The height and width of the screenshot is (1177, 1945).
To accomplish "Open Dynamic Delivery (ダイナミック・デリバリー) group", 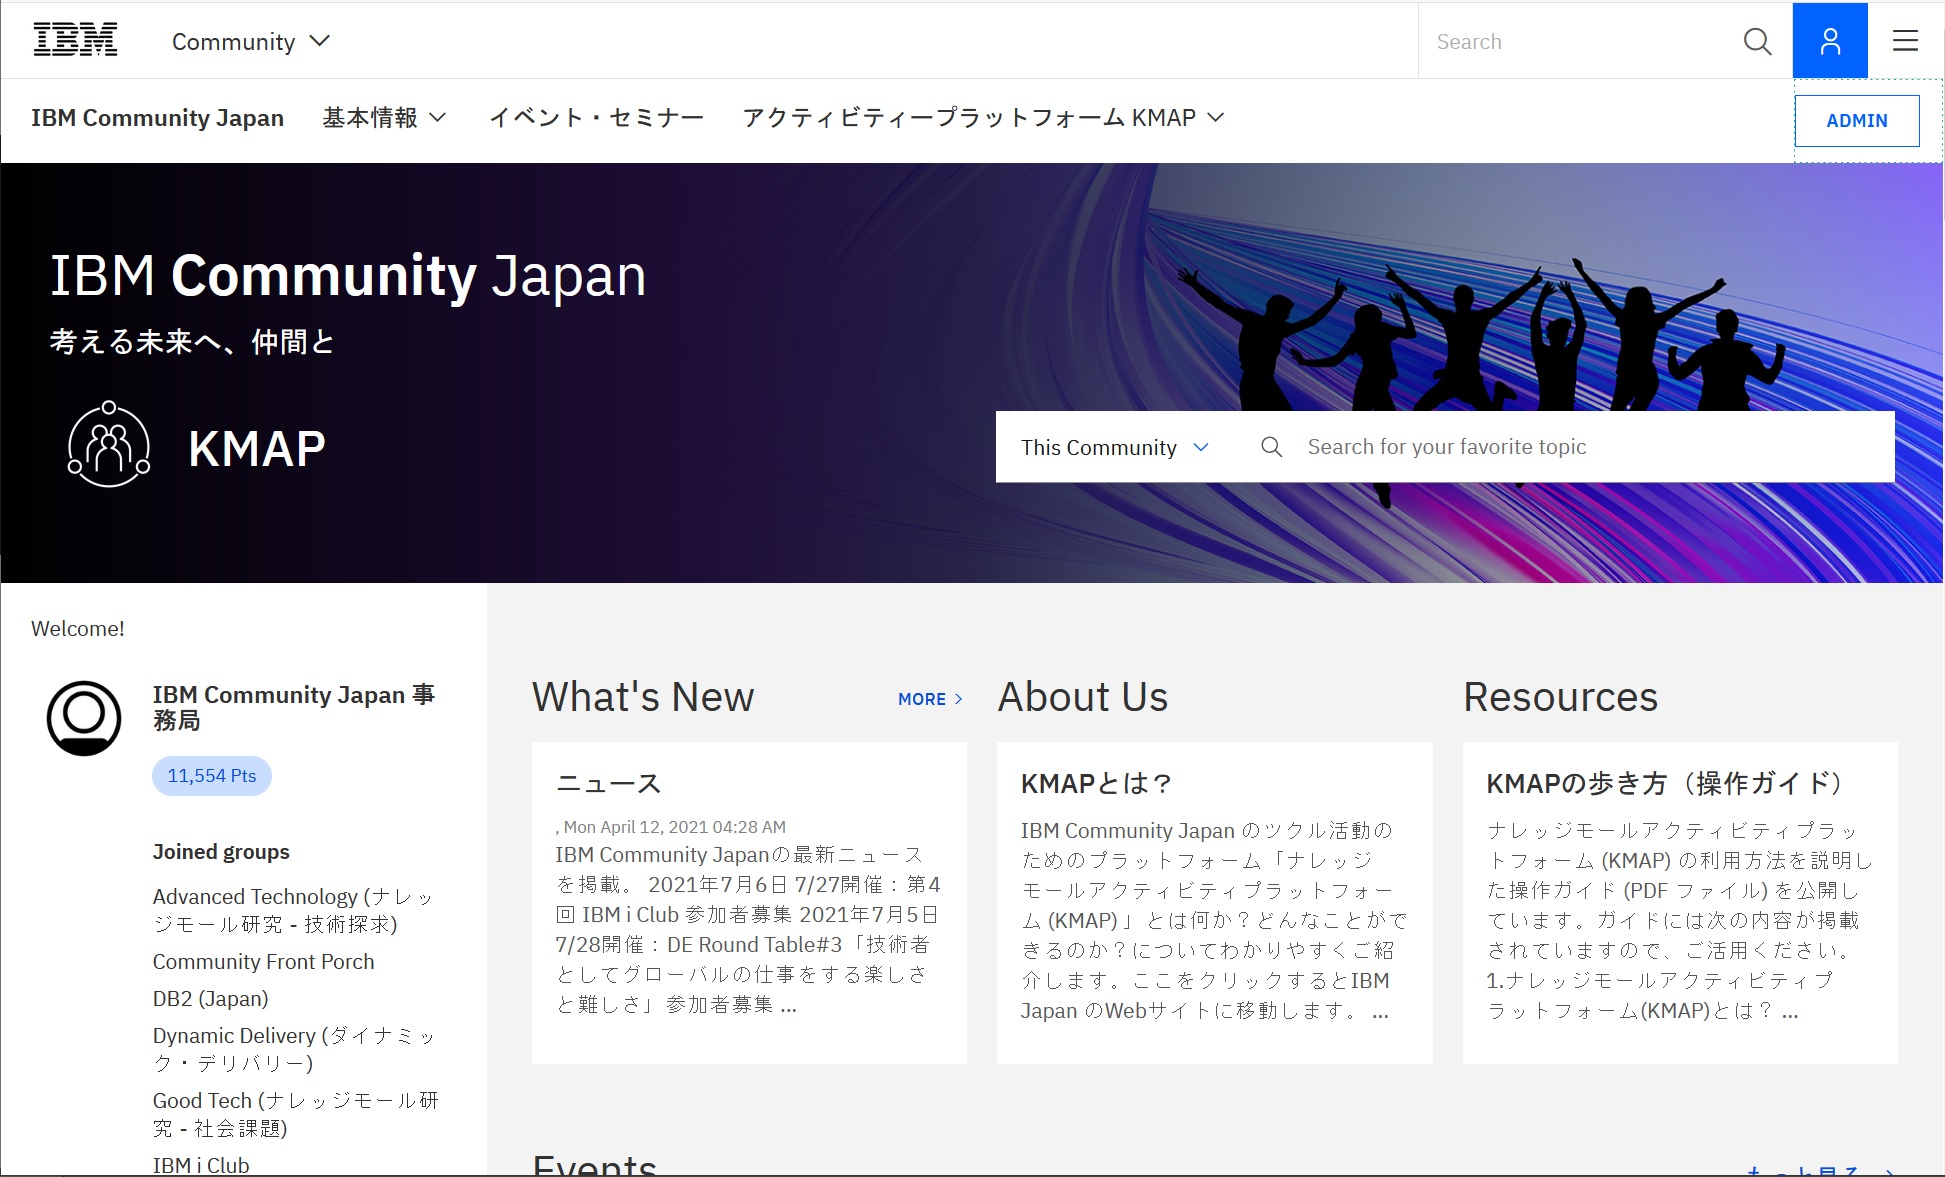I will (x=294, y=1049).
